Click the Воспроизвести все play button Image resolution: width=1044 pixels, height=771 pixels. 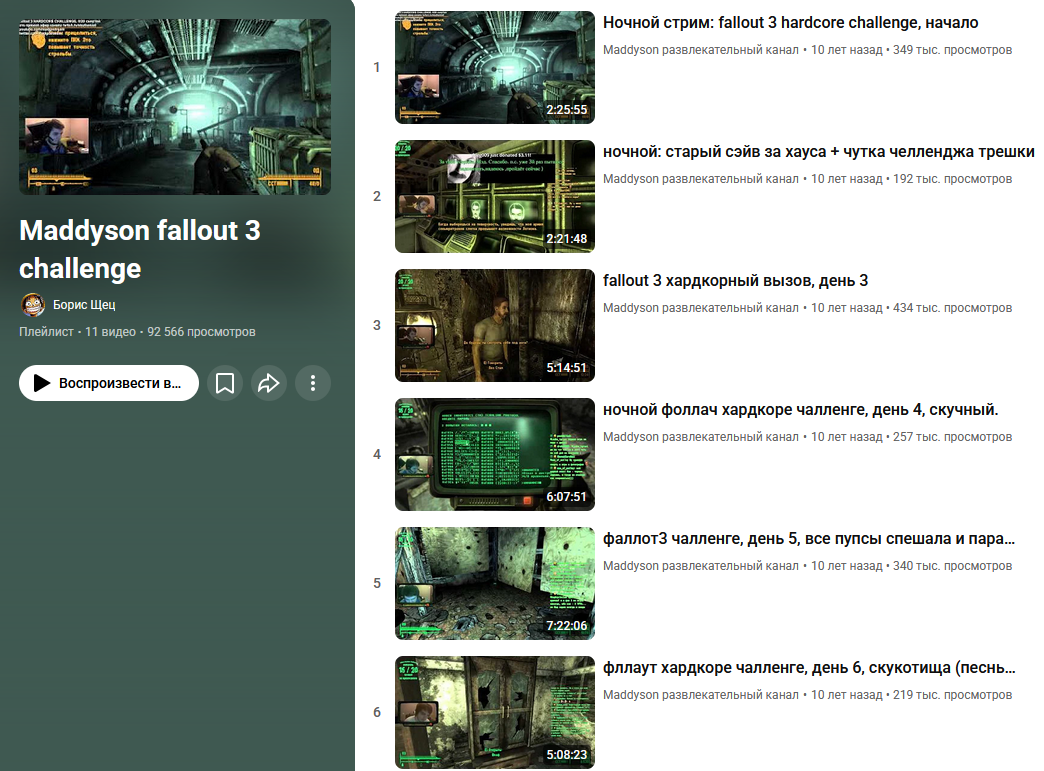109,383
